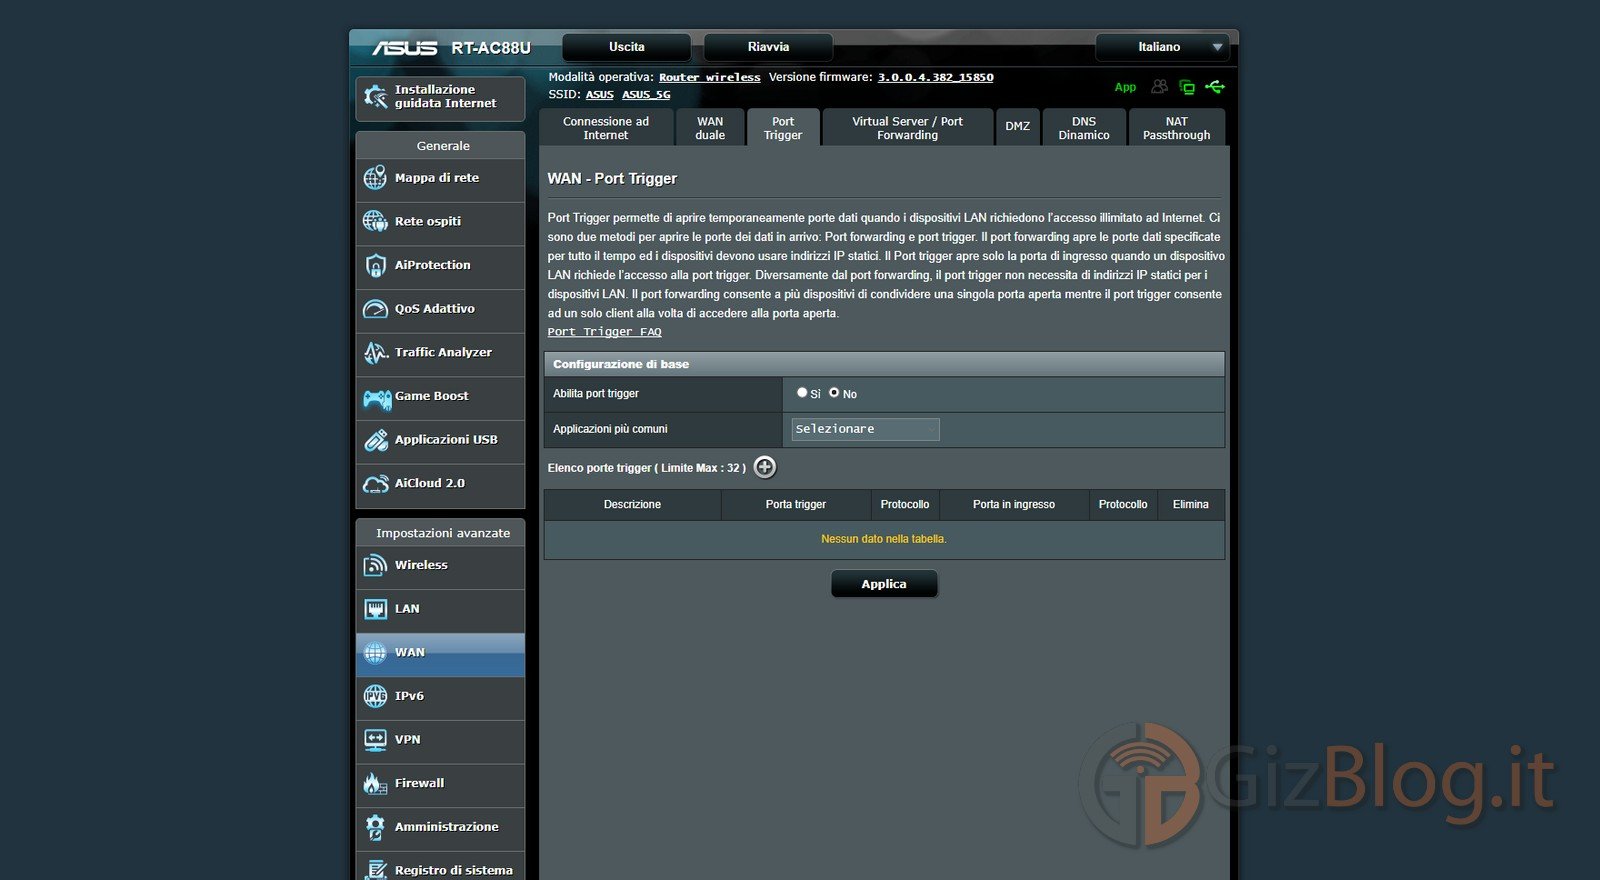Click the Applica button
Screen dimensions: 1600x880
pyautogui.click(x=884, y=584)
